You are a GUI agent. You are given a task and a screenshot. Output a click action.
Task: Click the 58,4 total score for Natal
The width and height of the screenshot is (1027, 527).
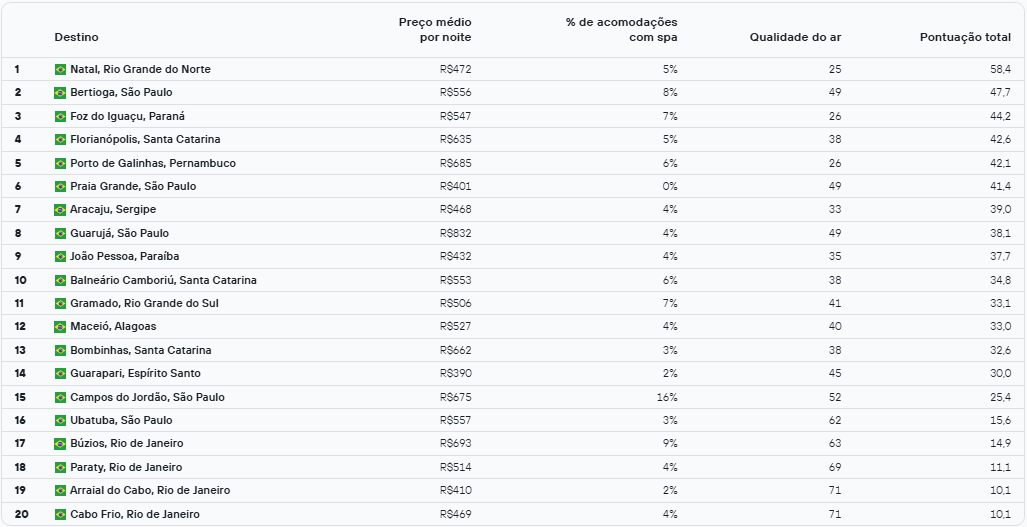pos(998,69)
